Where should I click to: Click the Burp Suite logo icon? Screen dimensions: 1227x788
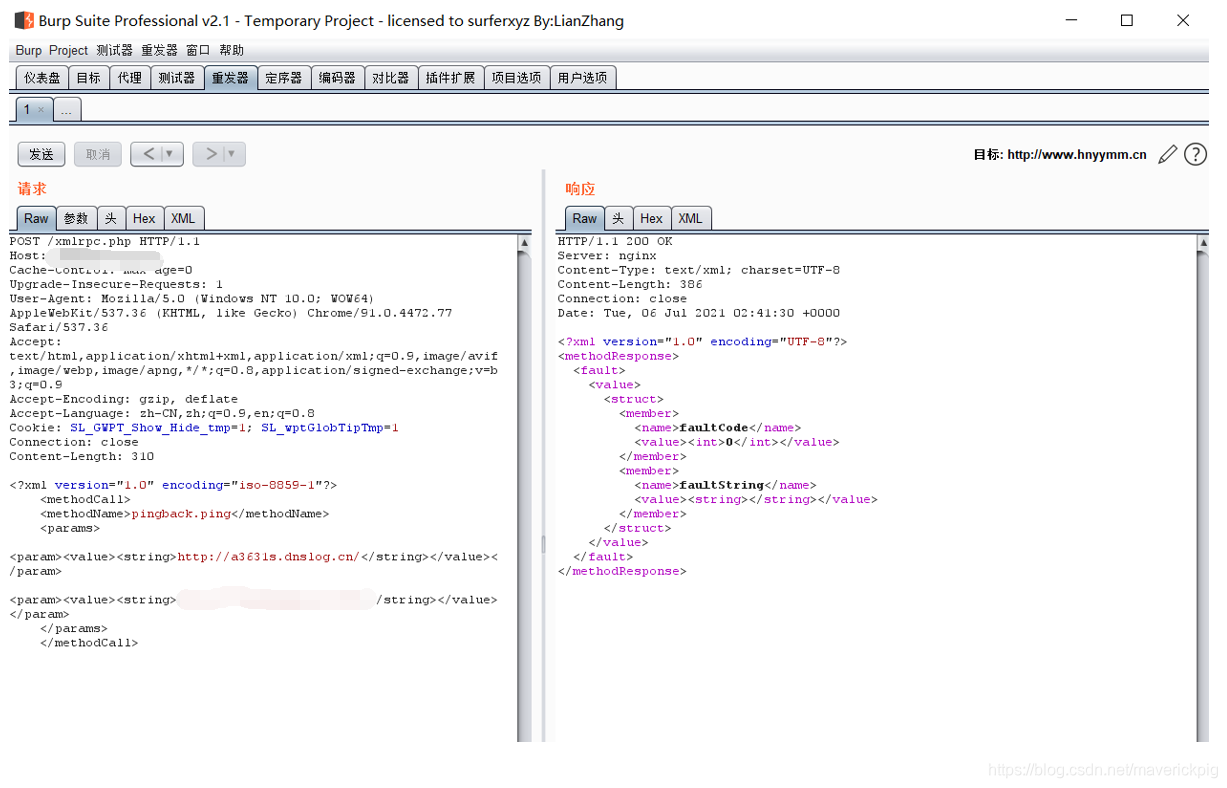(24, 20)
